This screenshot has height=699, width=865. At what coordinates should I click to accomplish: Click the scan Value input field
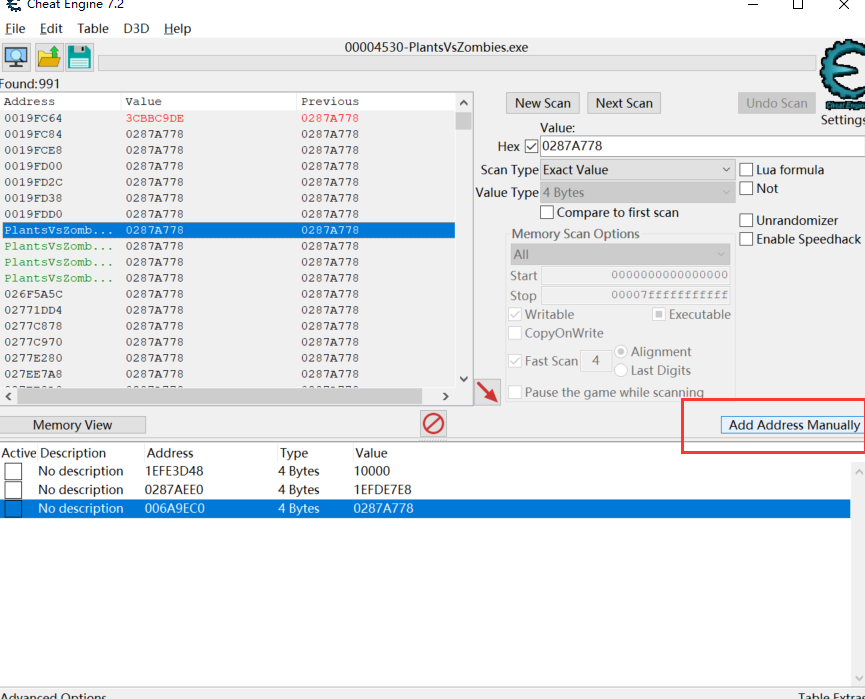pyautogui.click(x=702, y=146)
